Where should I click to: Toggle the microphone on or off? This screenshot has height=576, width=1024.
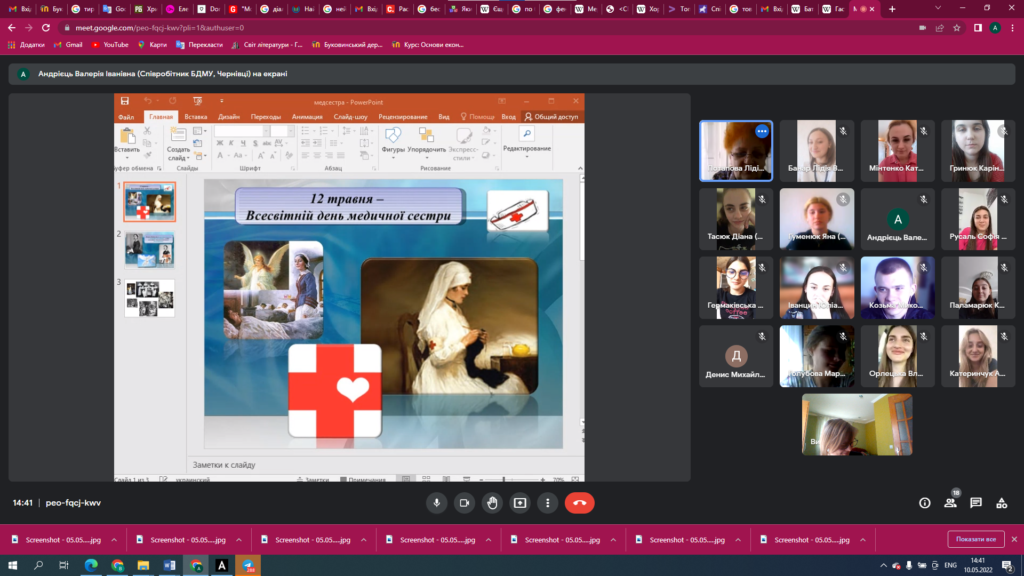[x=435, y=503]
